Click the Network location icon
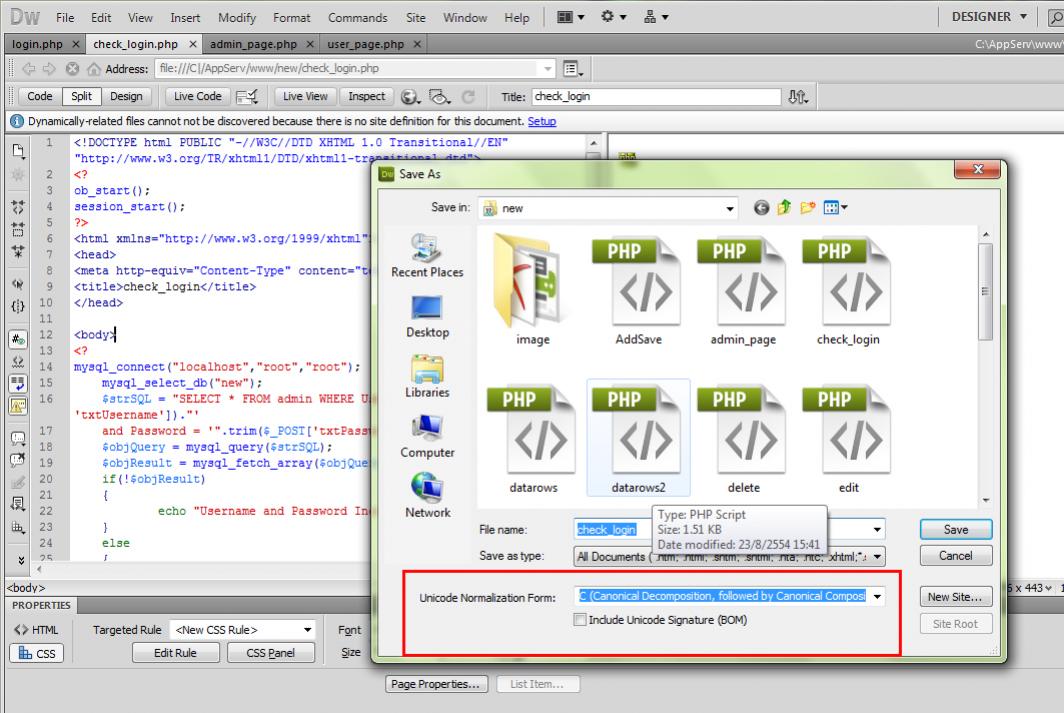1064x713 pixels. click(427, 488)
